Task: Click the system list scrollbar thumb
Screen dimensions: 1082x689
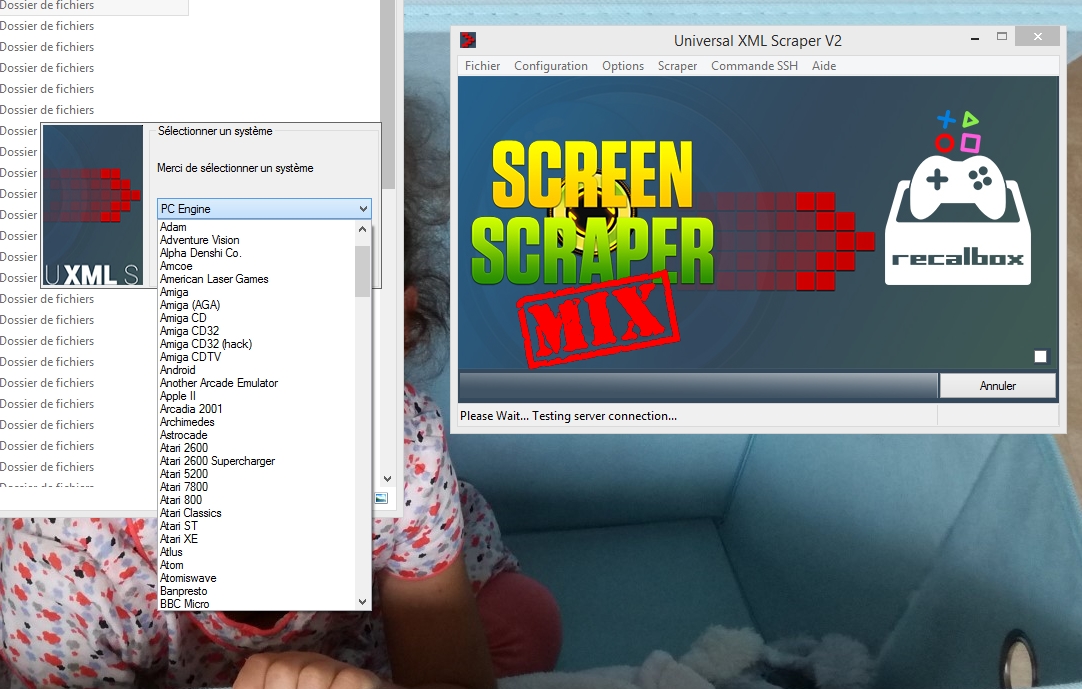Action: [x=362, y=271]
